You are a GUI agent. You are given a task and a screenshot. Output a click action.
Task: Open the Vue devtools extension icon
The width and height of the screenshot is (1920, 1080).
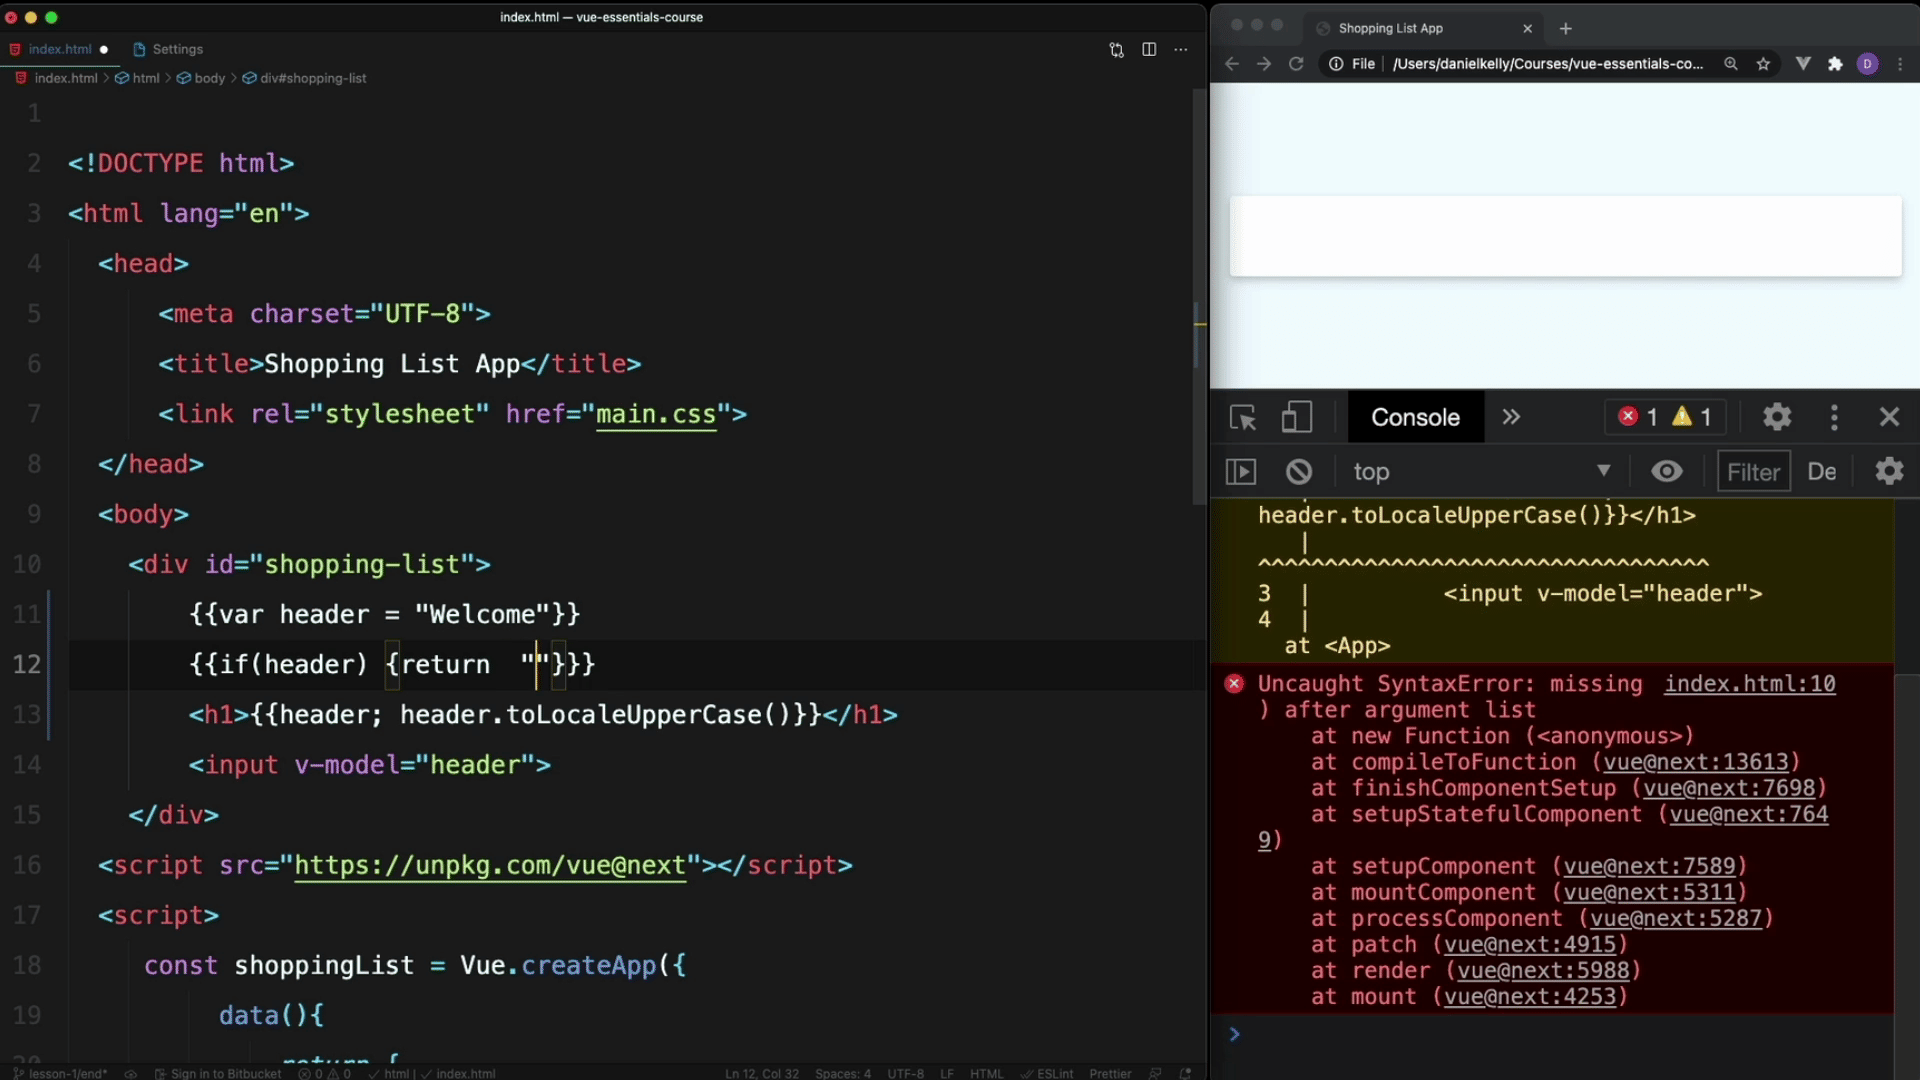[1803, 64]
